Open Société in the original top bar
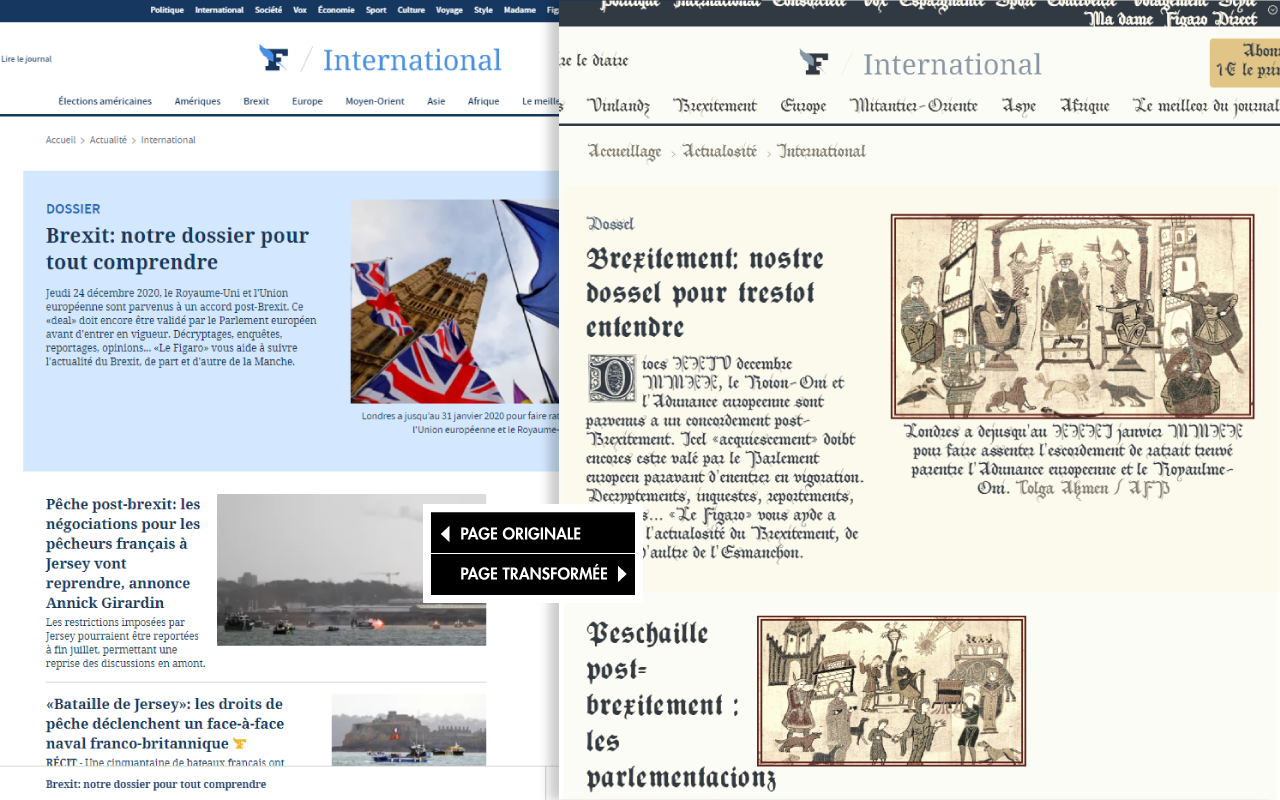 coord(268,10)
